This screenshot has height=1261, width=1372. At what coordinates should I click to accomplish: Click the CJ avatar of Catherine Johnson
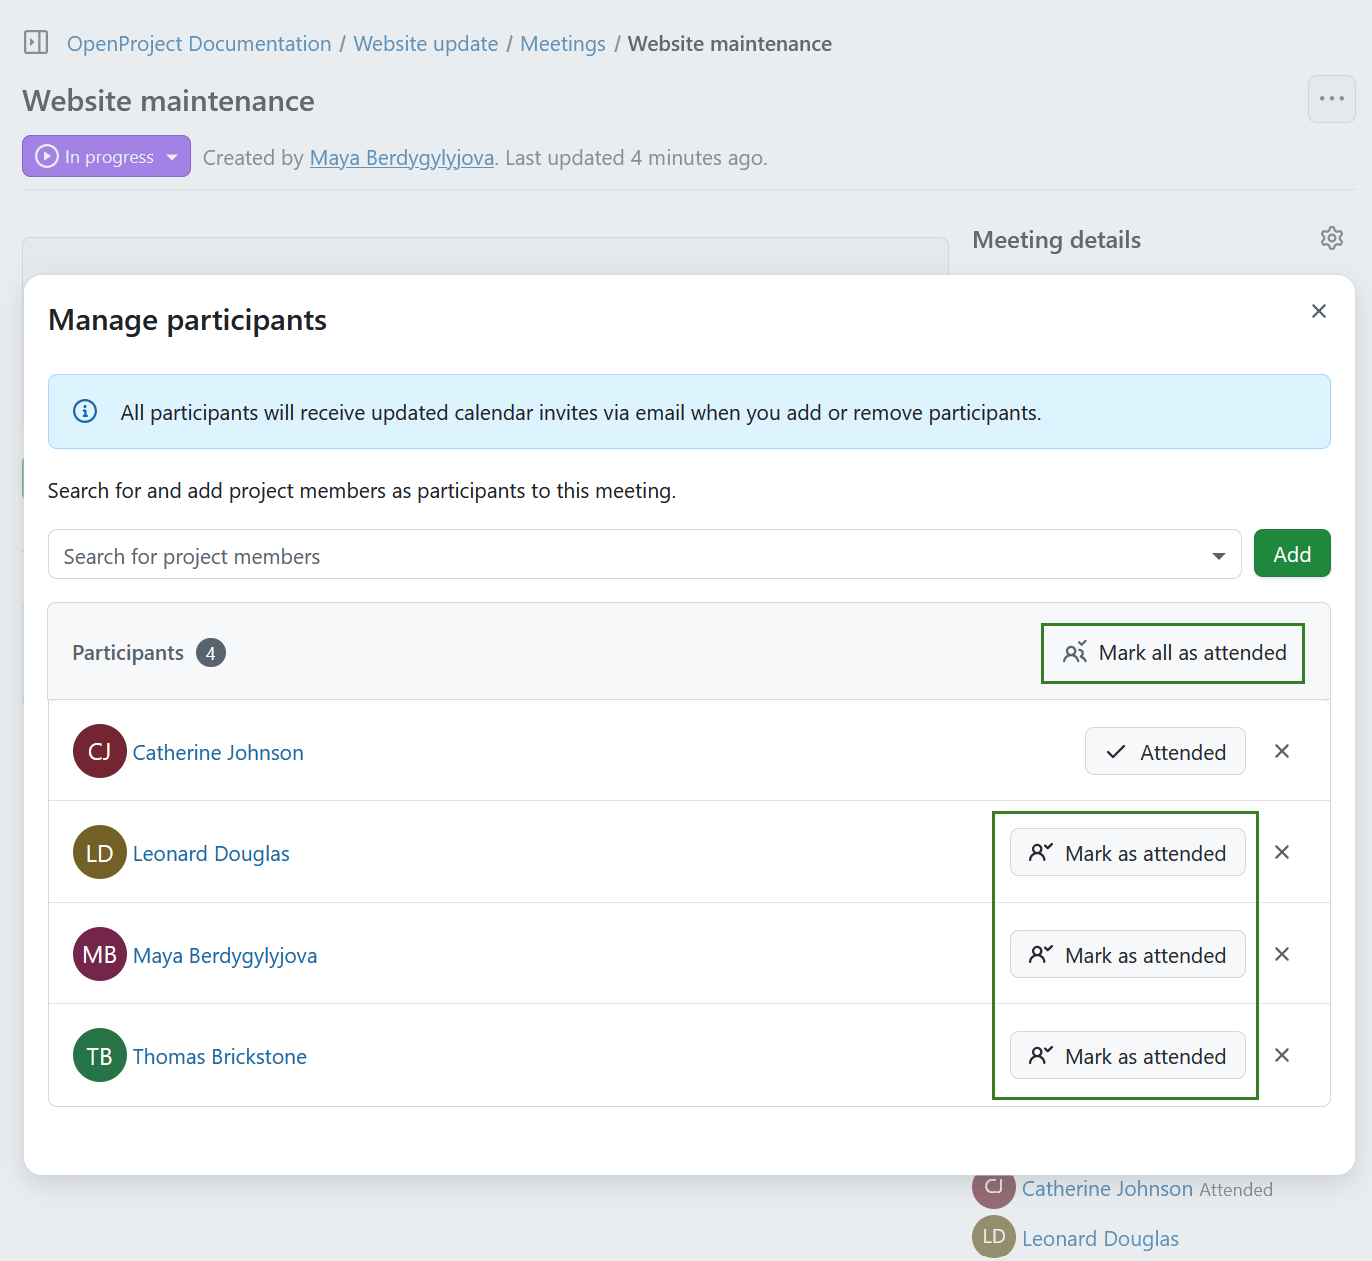[99, 751]
